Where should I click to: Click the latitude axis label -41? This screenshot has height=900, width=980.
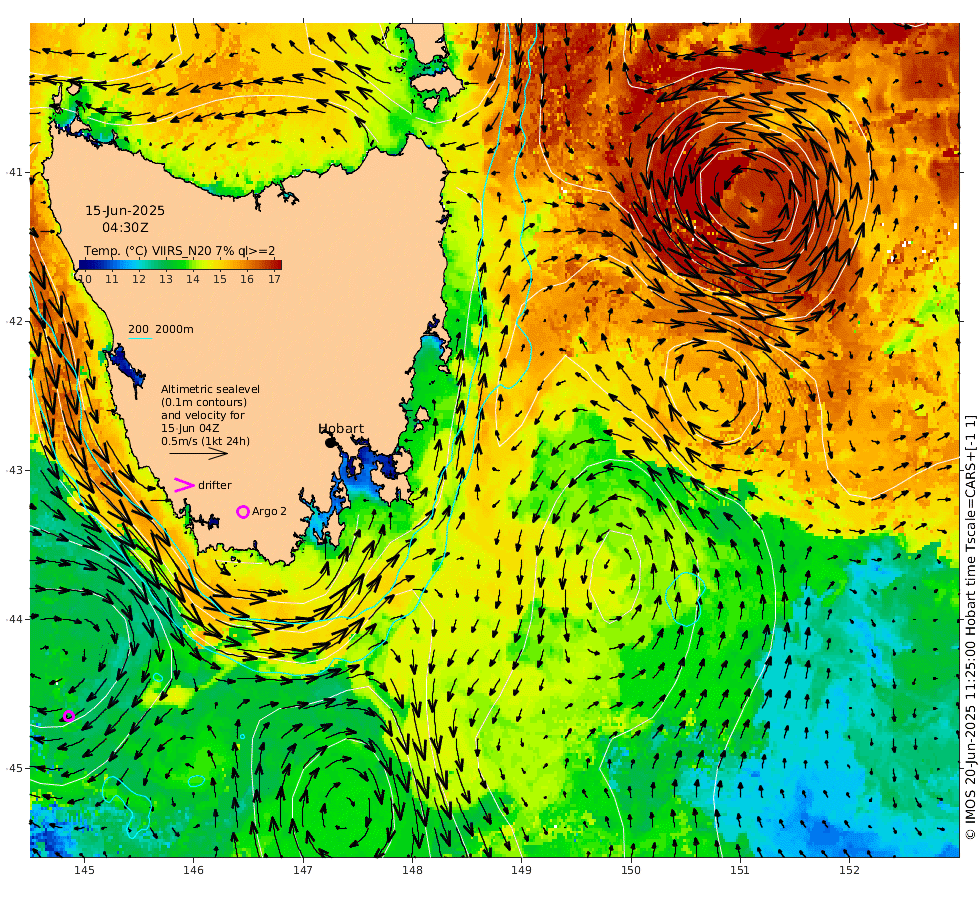[13, 172]
